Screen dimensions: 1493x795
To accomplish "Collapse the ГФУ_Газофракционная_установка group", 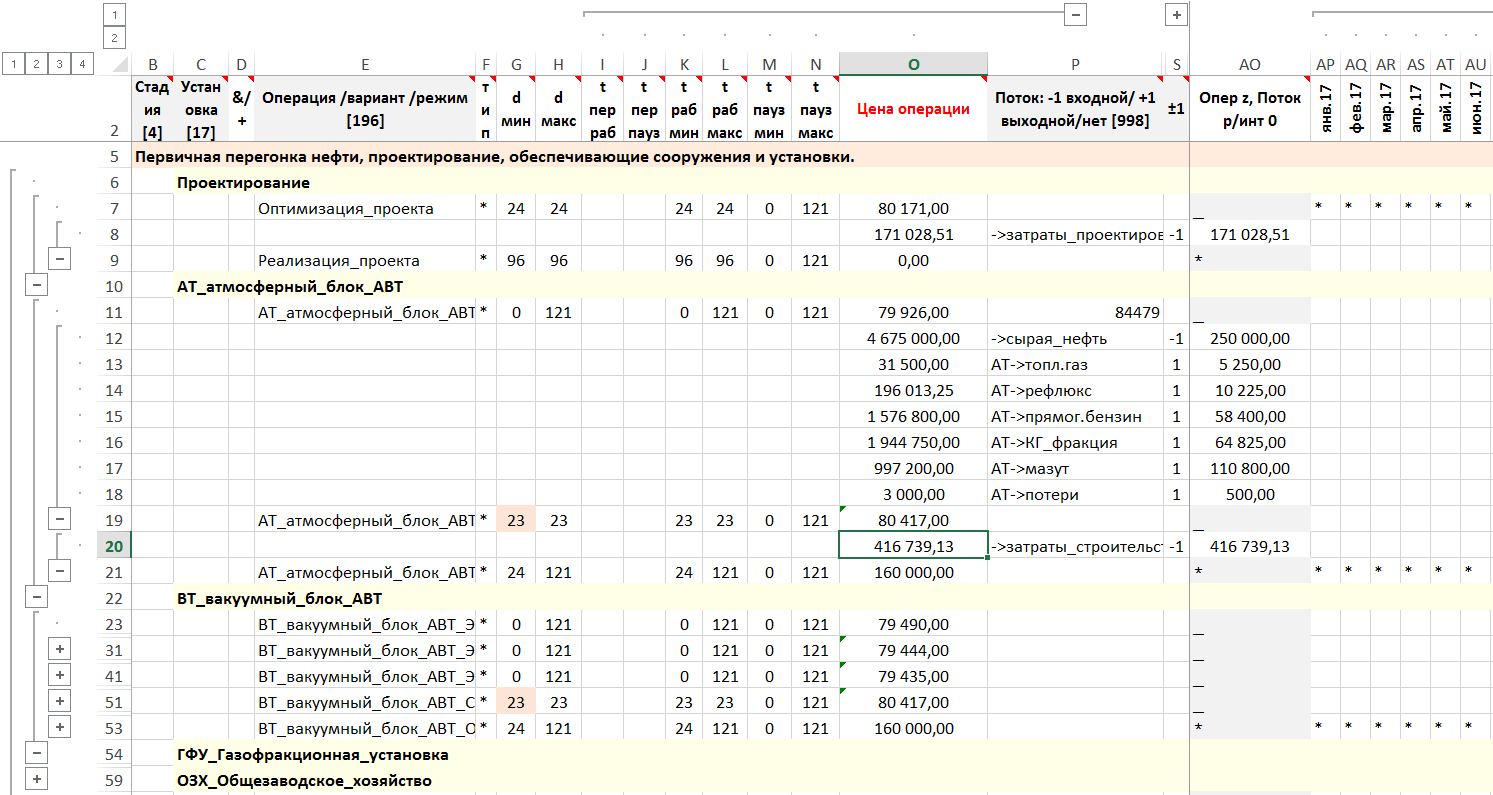I will 37,753.
